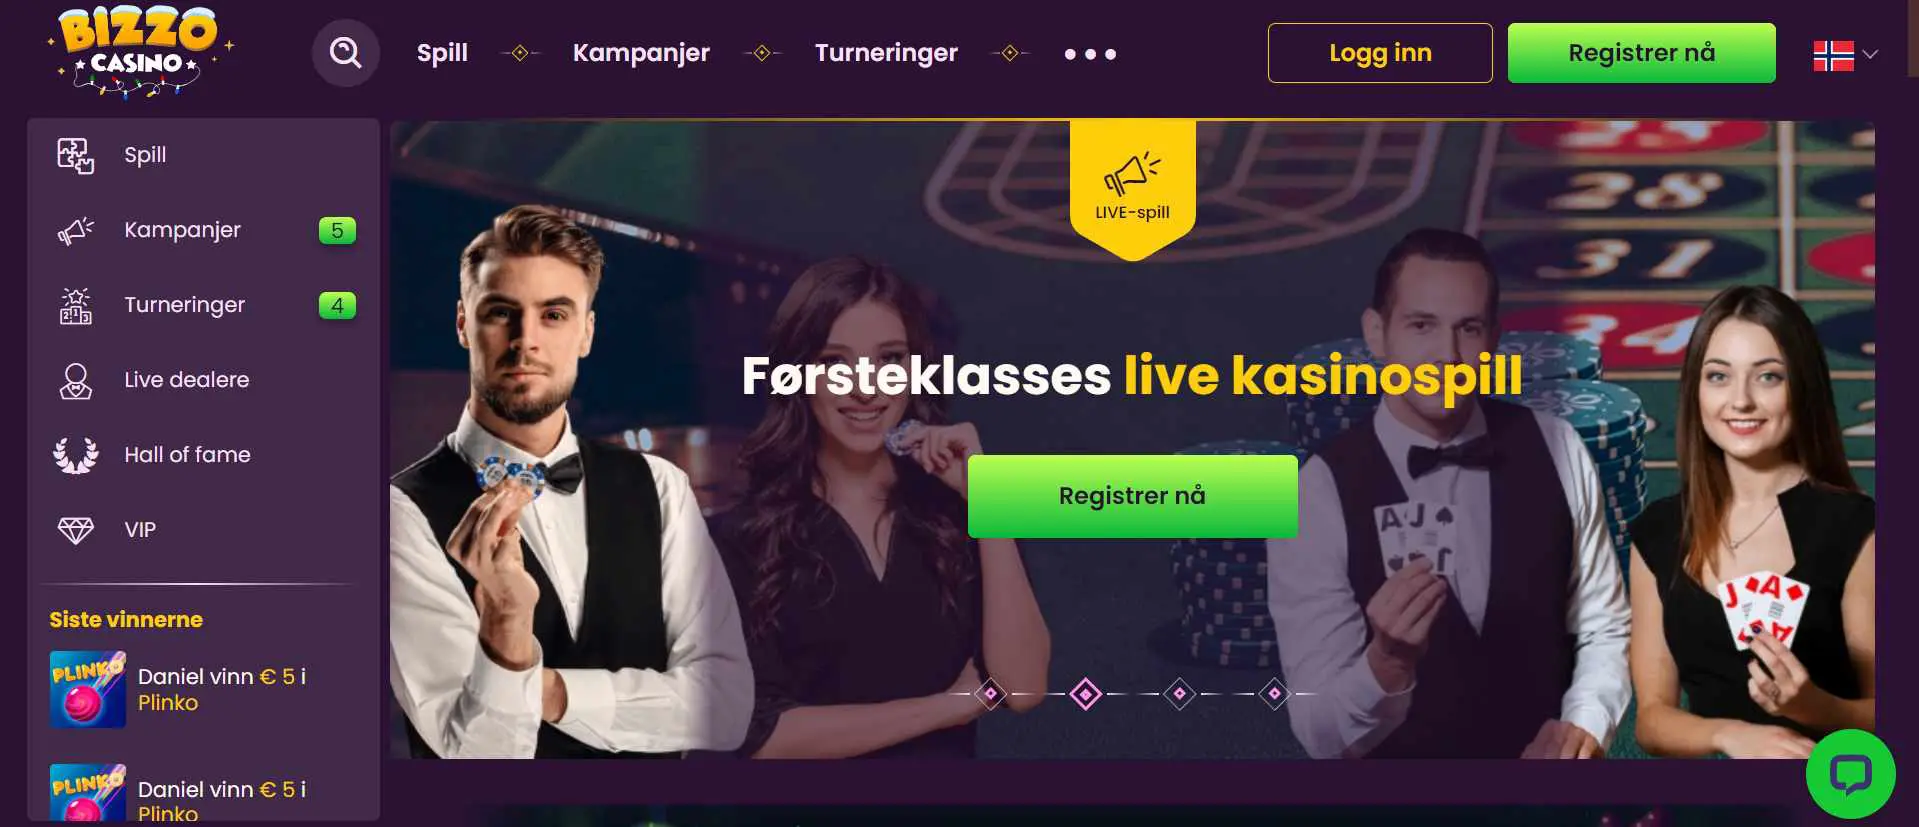This screenshot has height=827, width=1919.
Task: Jump to the fourth banner slide indicator
Action: point(1274,693)
